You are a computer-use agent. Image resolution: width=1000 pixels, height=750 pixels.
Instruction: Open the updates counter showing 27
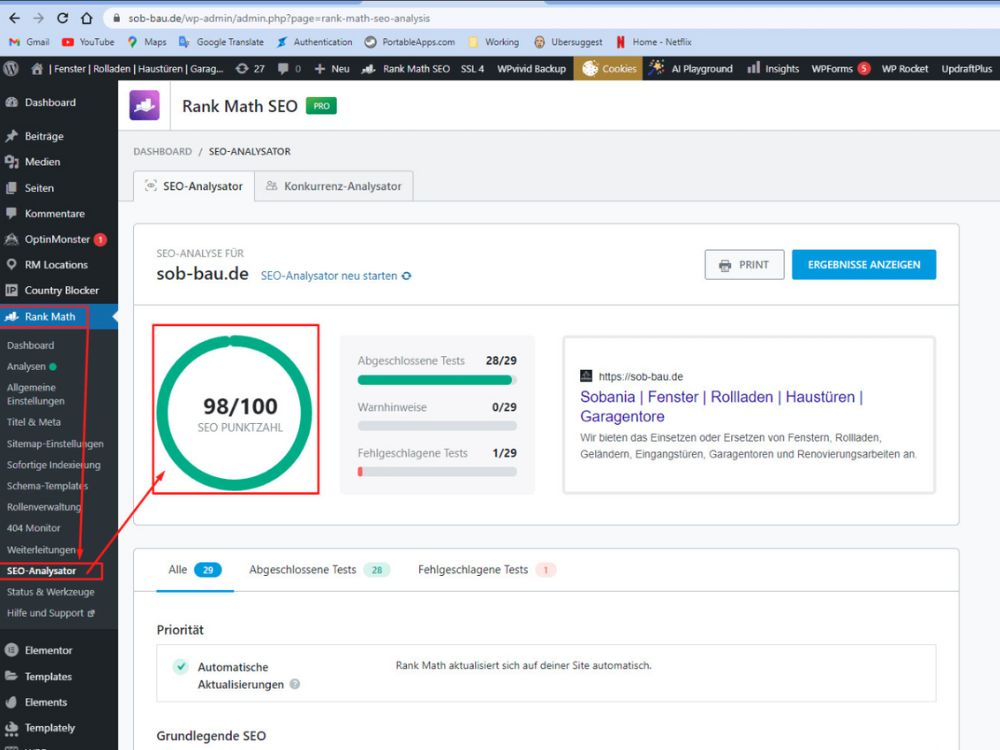pos(250,68)
